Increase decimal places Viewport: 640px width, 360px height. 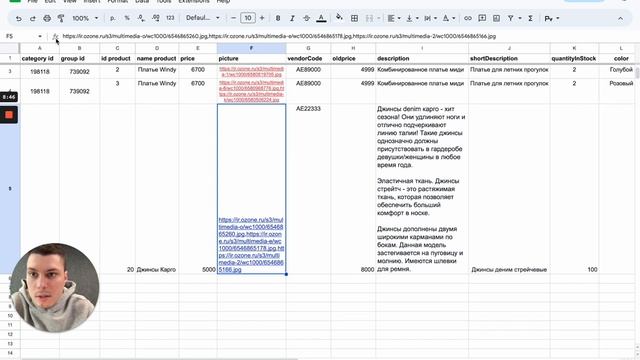[156, 18]
